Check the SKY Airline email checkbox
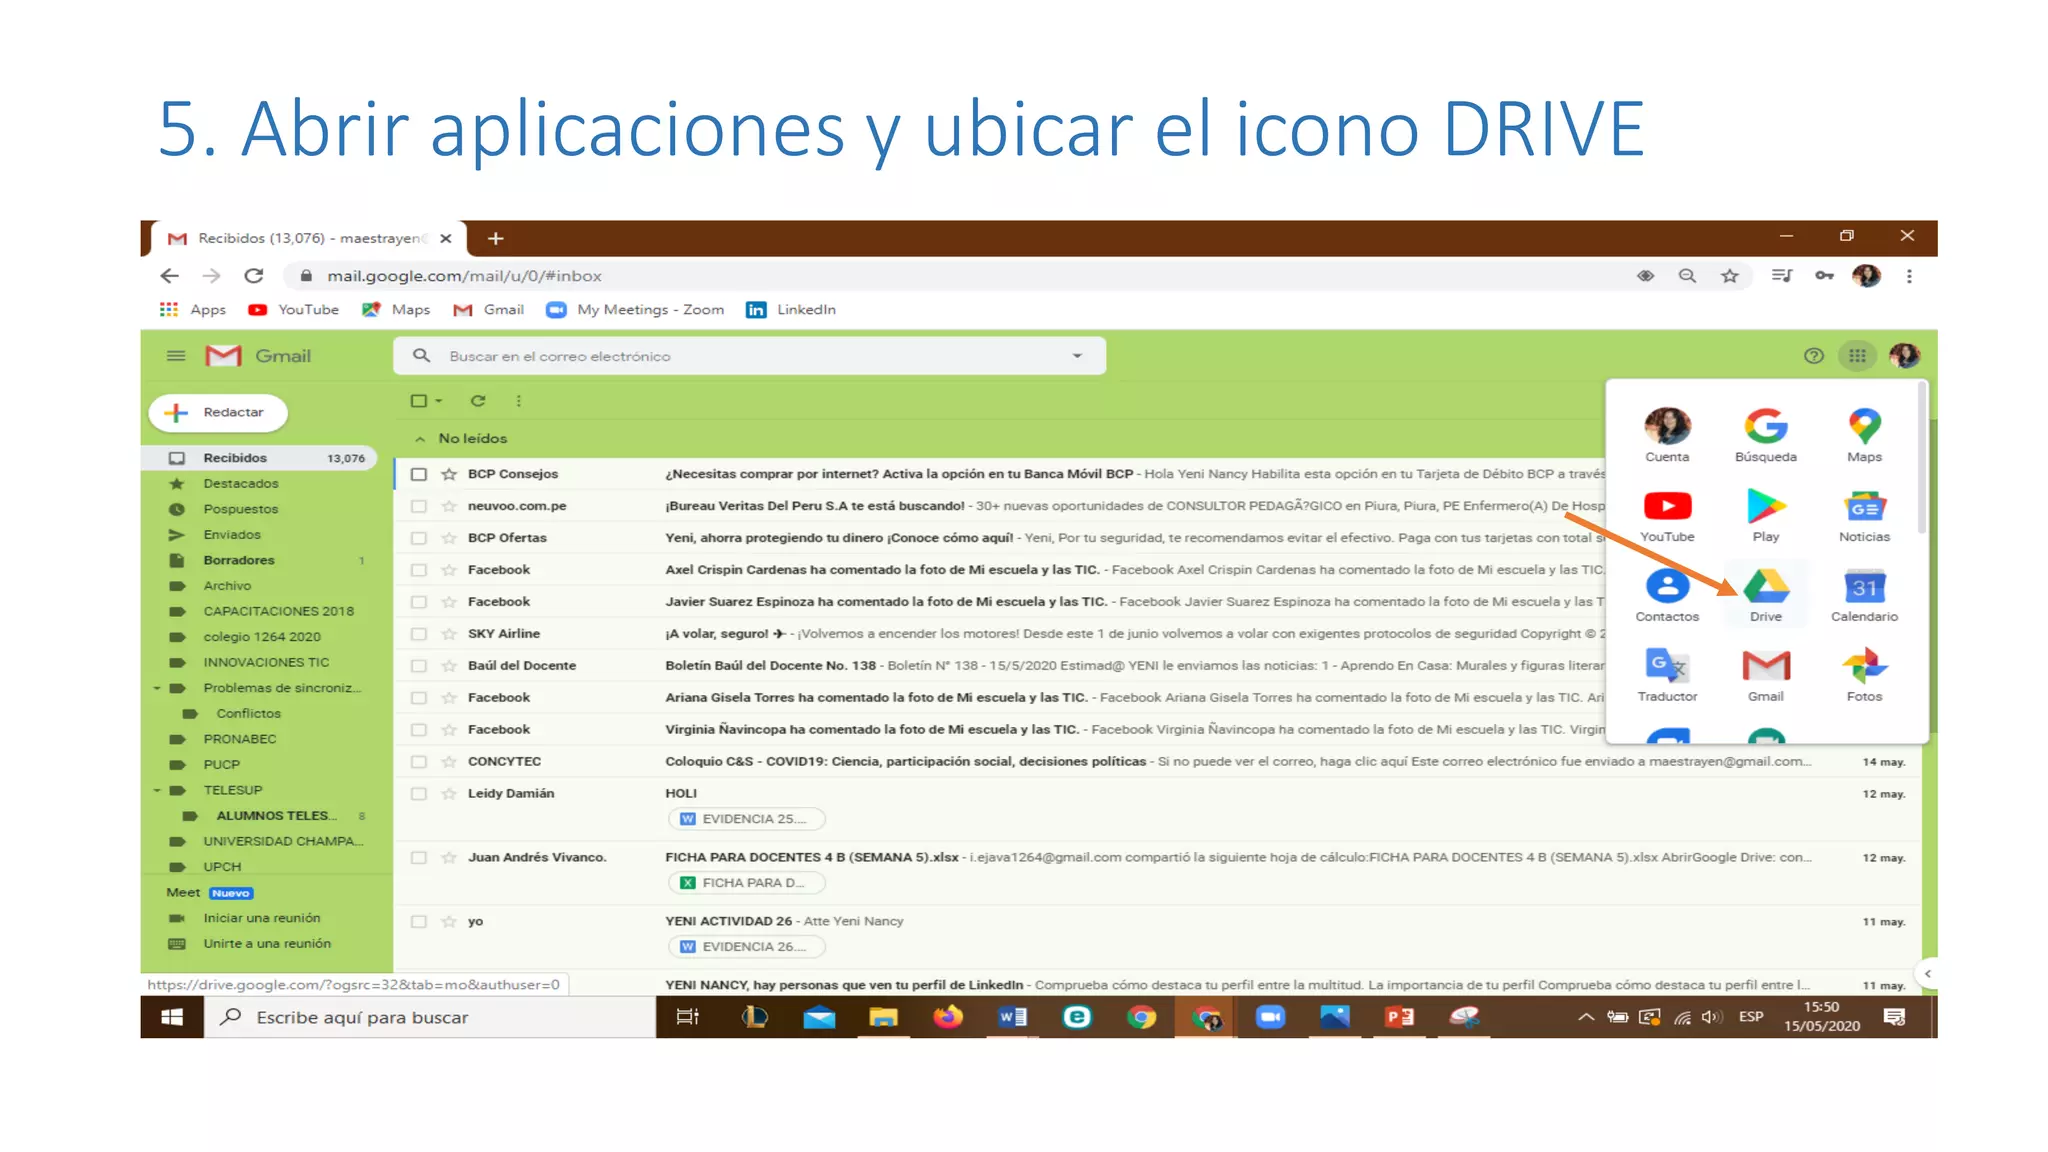Image resolution: width=2048 pixels, height=1152 pixels. coord(419,634)
